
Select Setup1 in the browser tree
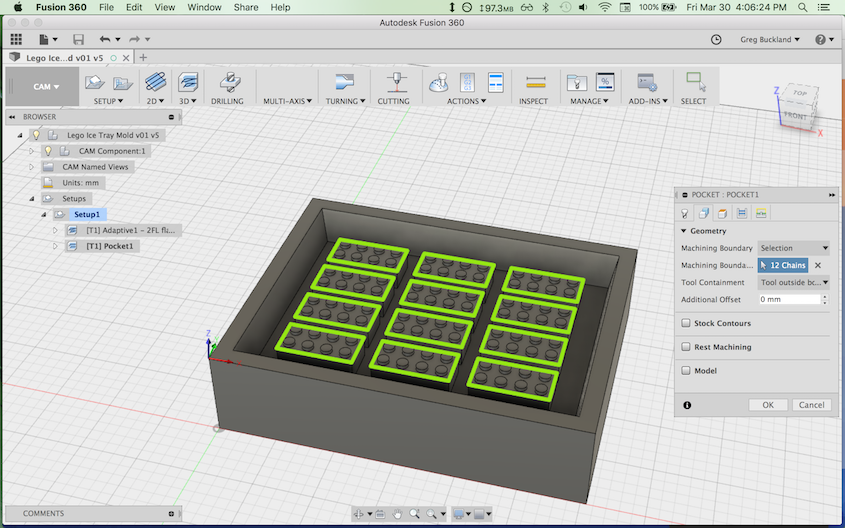coord(87,214)
